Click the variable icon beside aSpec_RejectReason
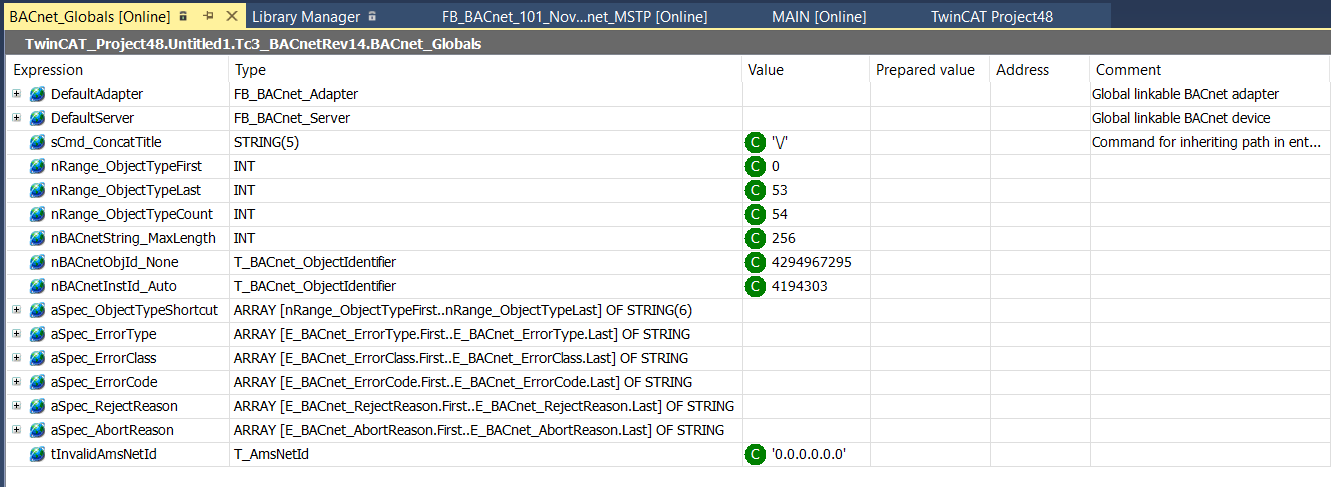The height and width of the screenshot is (487, 1331). [x=38, y=406]
